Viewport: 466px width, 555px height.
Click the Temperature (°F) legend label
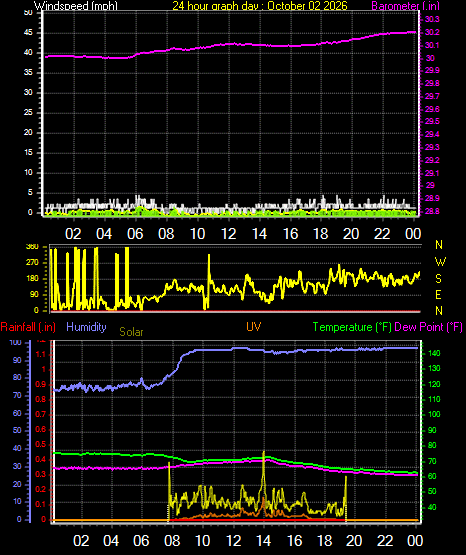352,327
